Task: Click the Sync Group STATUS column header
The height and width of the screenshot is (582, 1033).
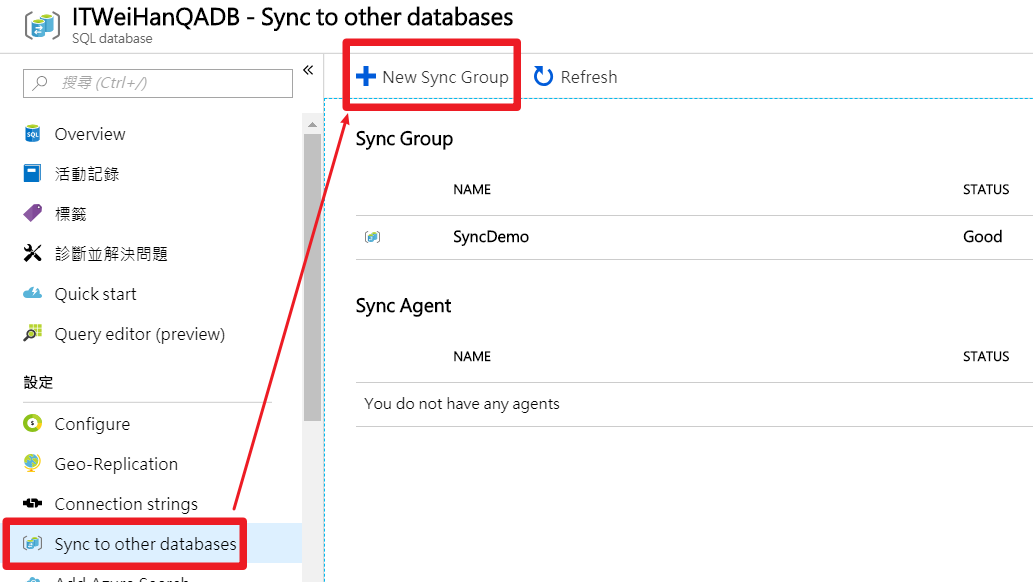Action: [x=986, y=190]
